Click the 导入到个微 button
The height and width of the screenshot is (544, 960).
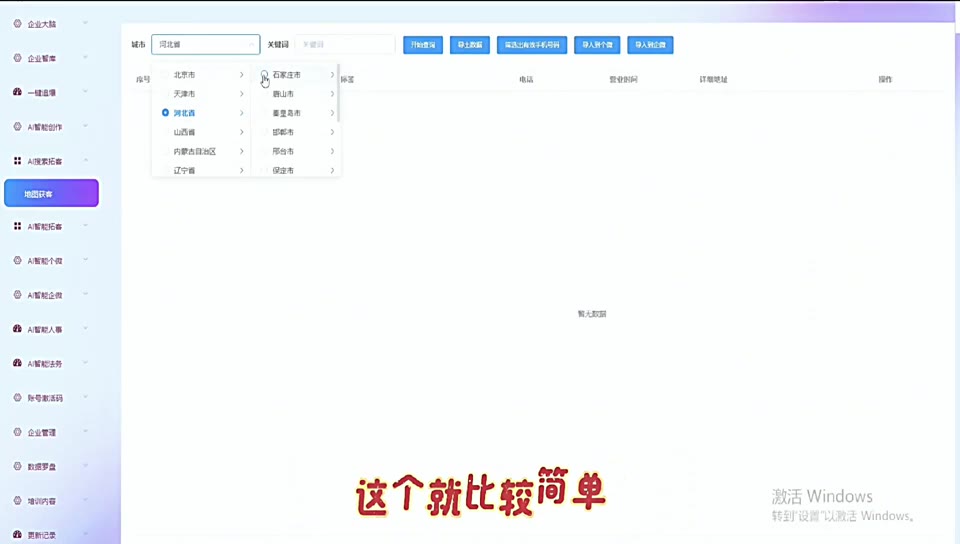click(597, 45)
